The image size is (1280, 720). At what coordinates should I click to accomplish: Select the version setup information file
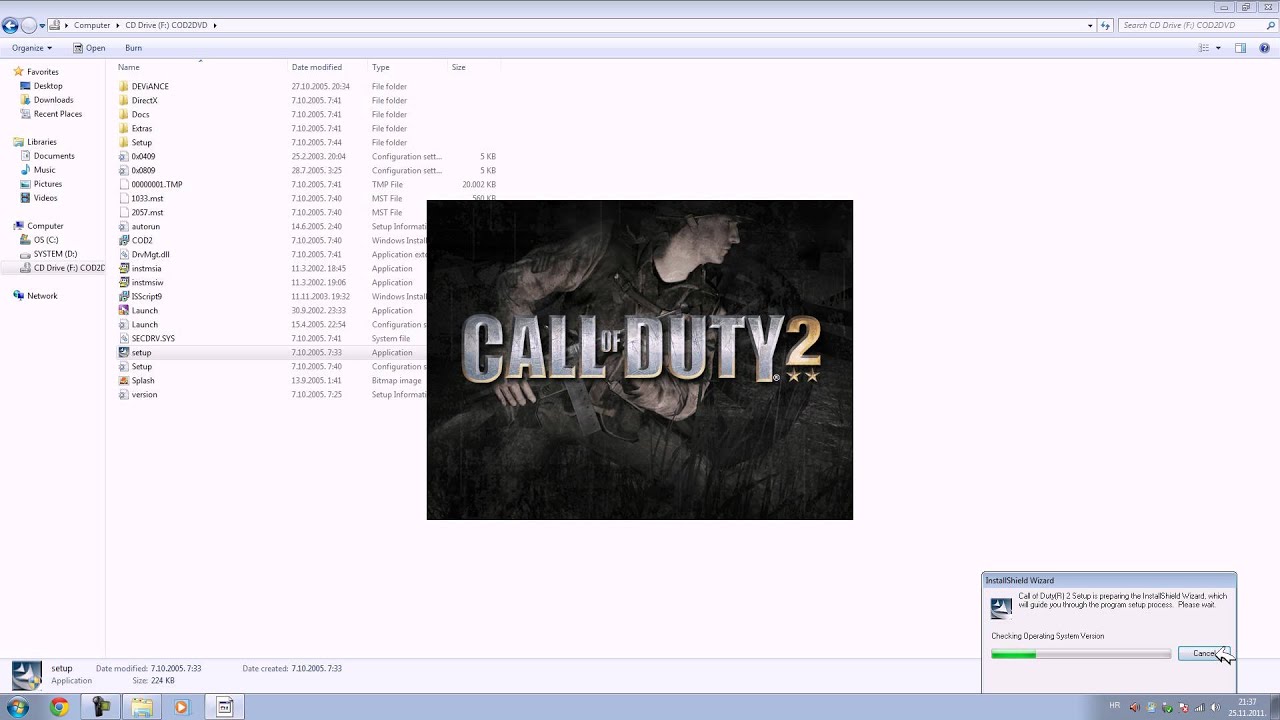pyautogui.click(x=144, y=394)
